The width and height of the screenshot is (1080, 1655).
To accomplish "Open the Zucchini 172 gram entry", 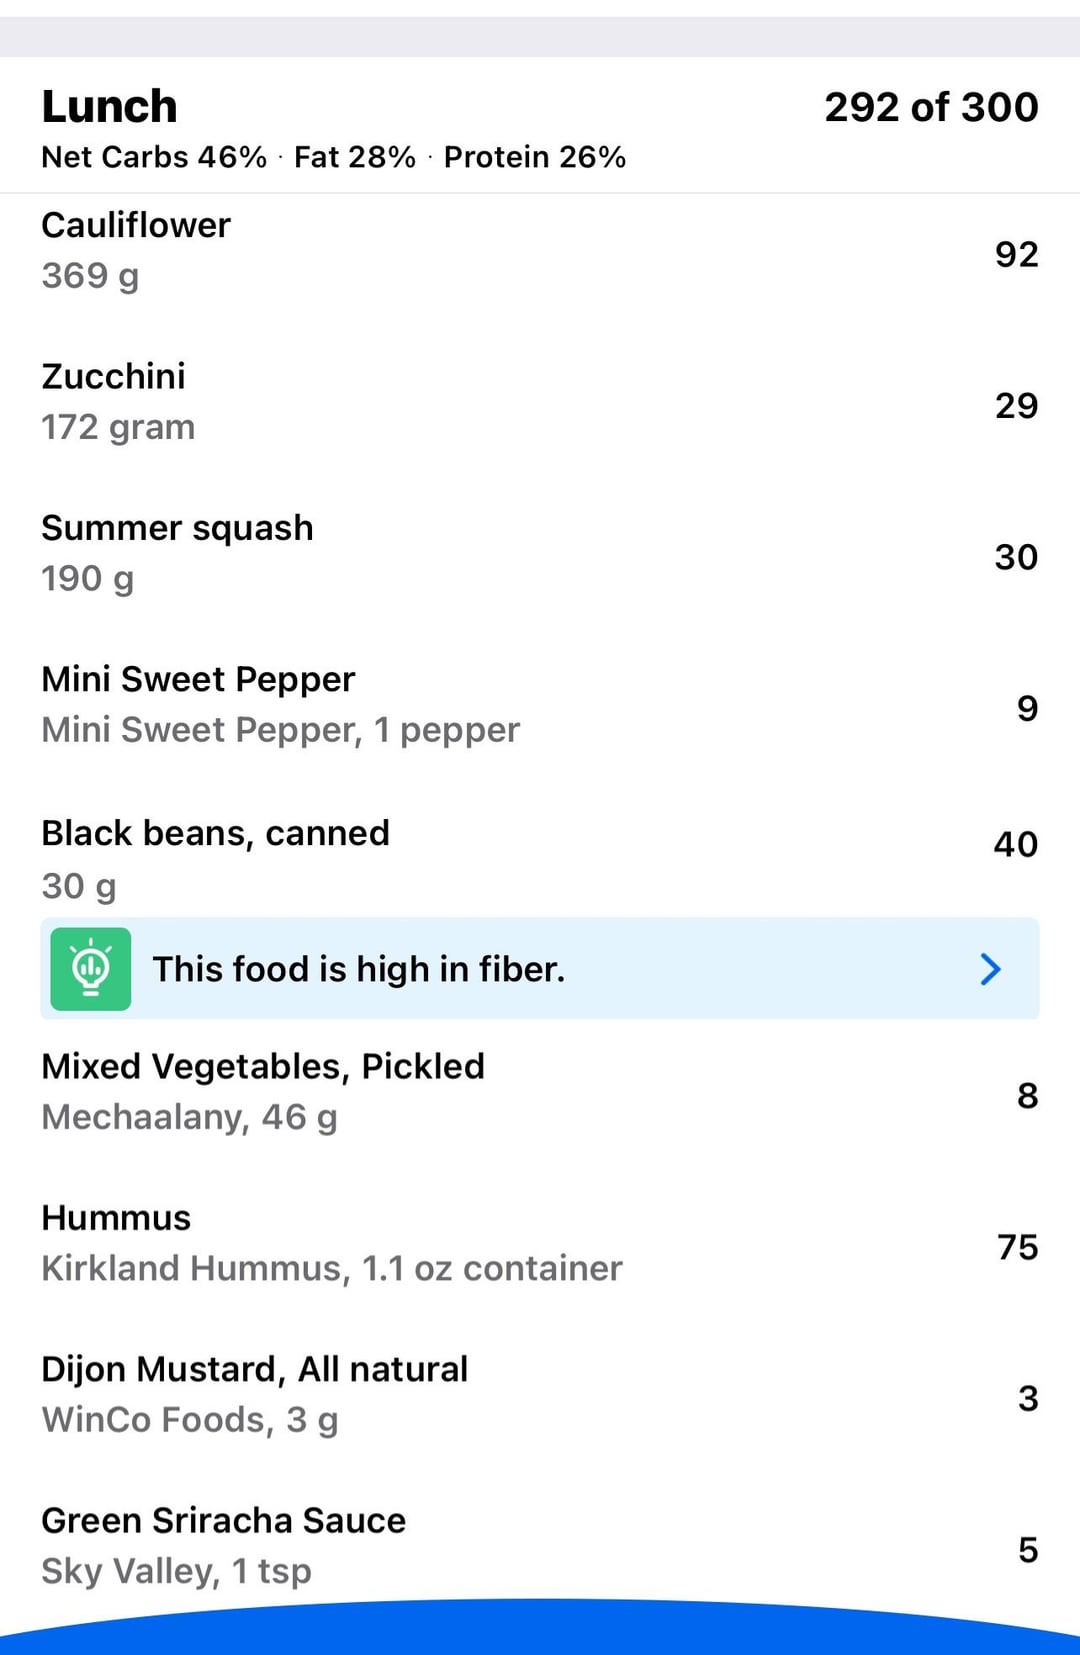I will 540,402.
